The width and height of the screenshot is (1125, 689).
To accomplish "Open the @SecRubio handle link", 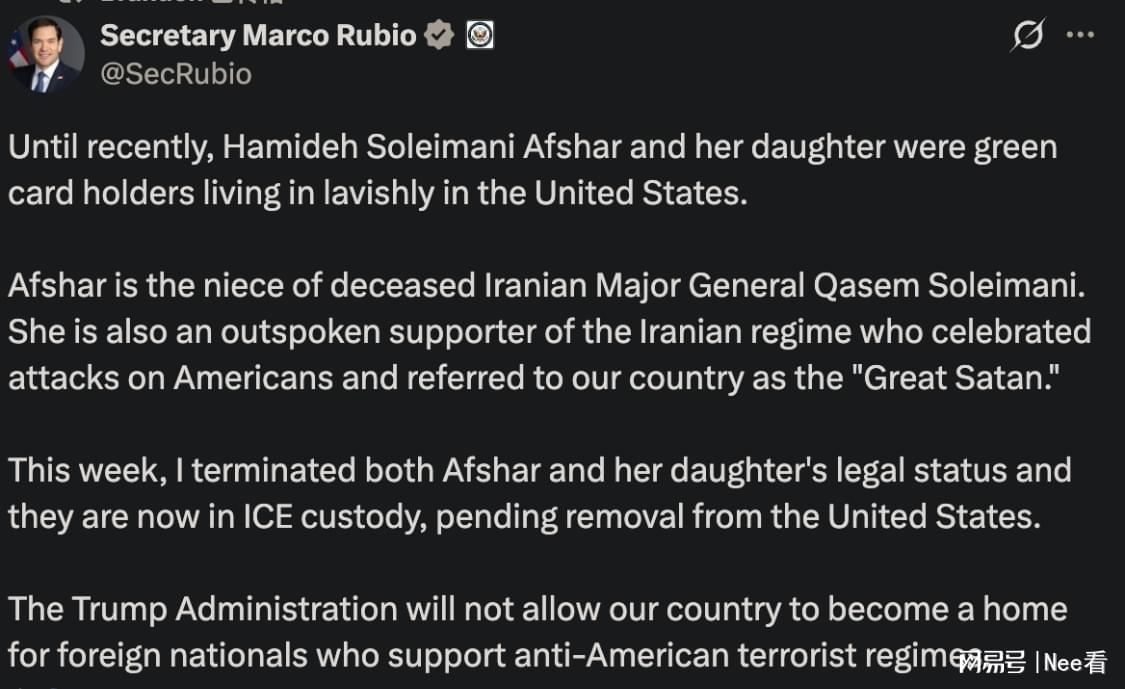I will point(176,73).
